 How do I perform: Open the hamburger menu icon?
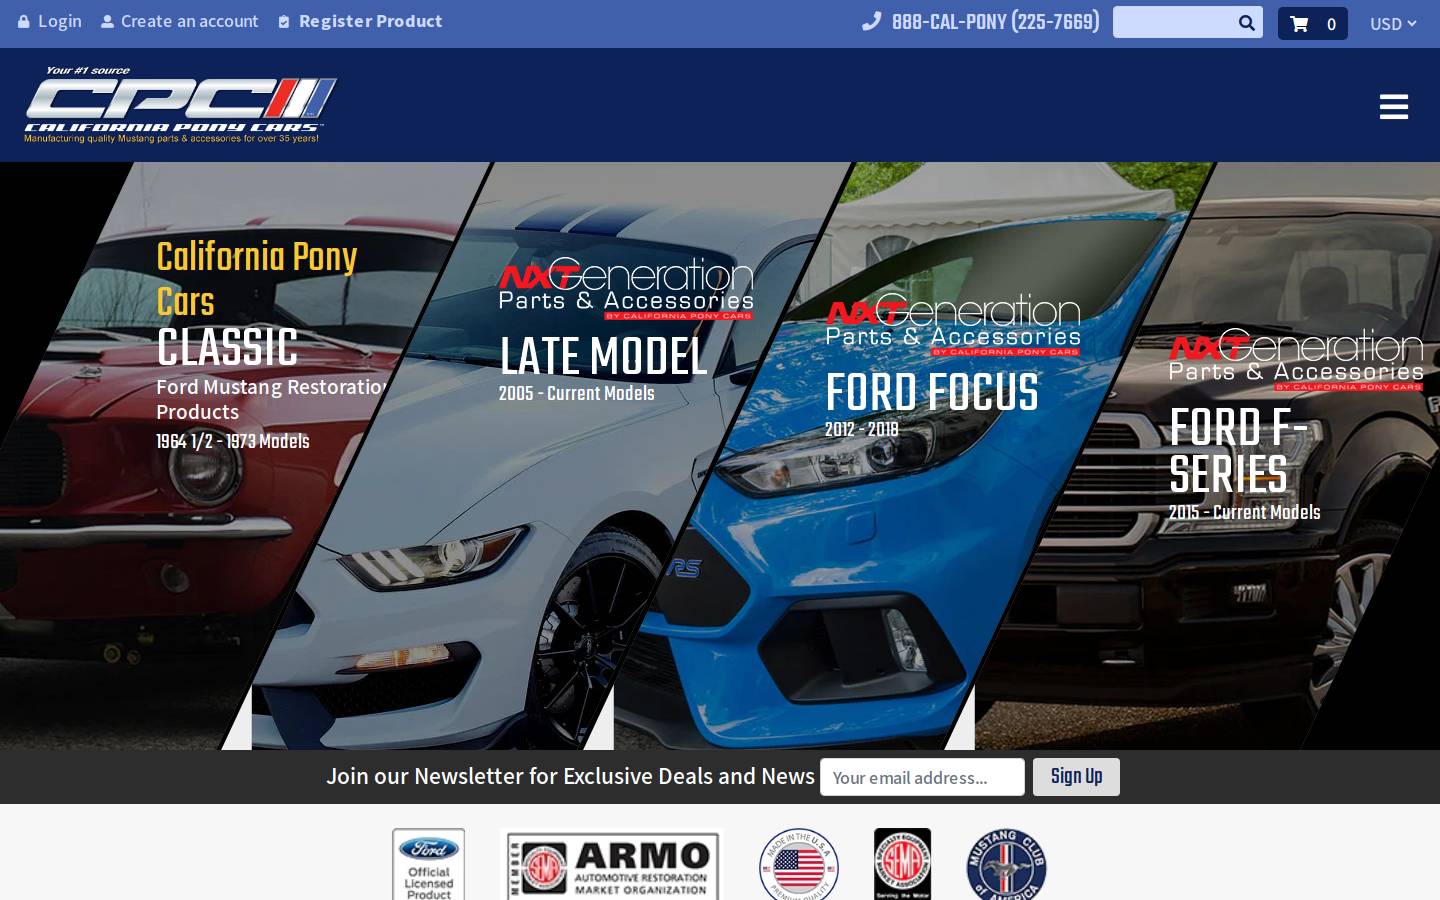[1394, 106]
